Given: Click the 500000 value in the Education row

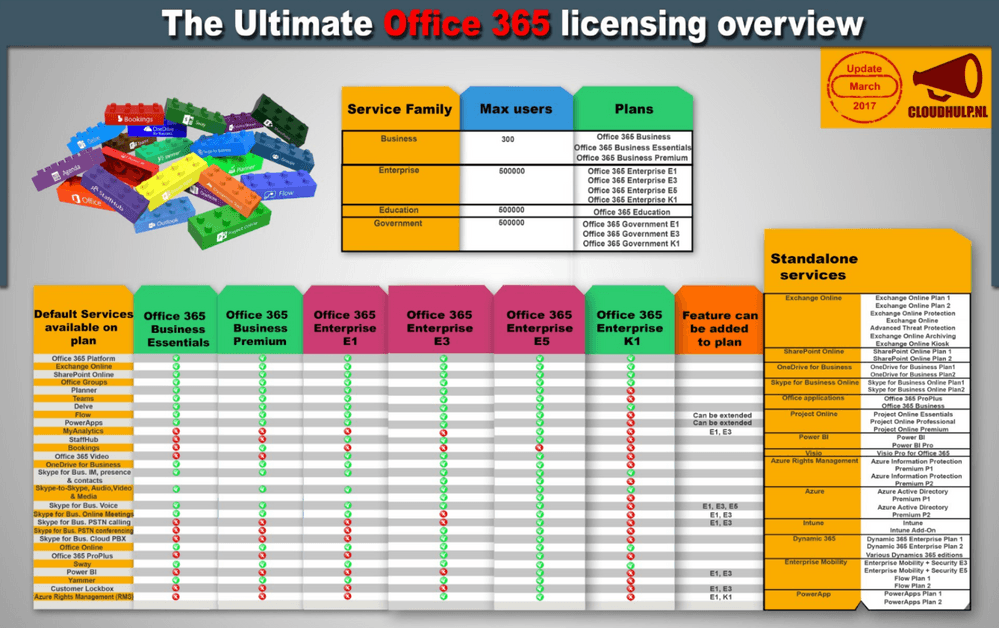Looking at the screenshot, I should click(x=512, y=210).
